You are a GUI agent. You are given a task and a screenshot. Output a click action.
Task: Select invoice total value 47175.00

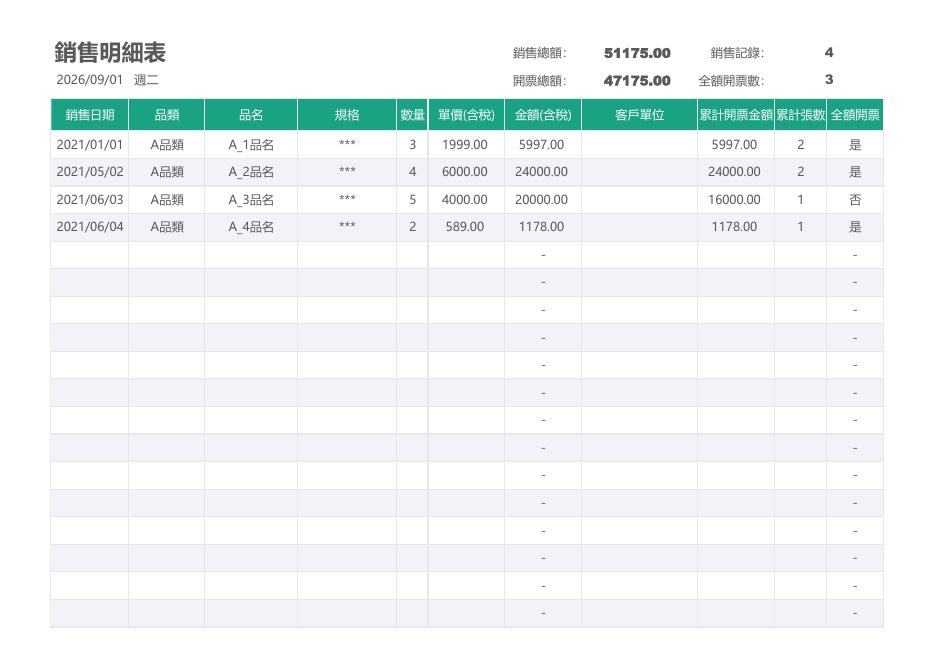[x=637, y=81]
